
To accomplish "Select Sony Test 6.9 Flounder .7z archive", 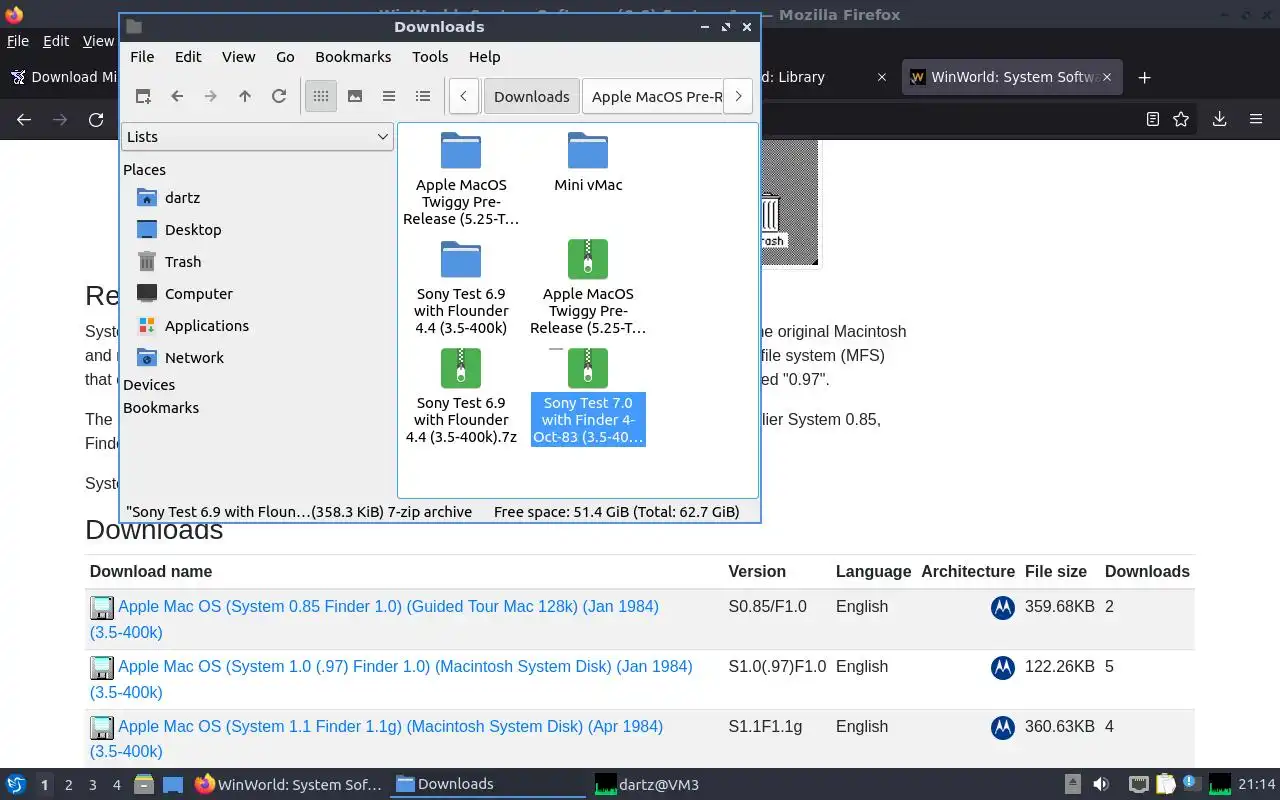I will pyautogui.click(x=461, y=396).
